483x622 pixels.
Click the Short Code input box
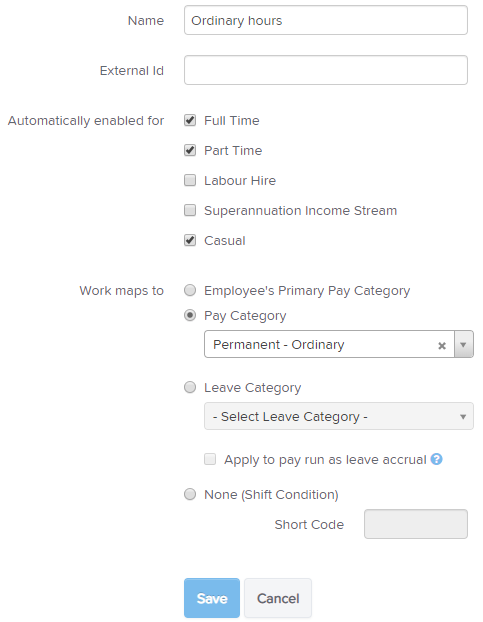[x=416, y=524]
